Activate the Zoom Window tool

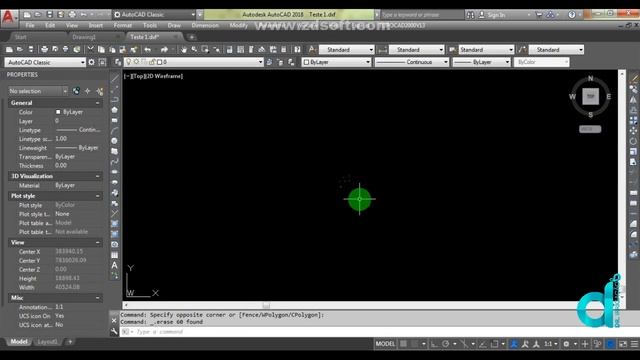[205, 49]
